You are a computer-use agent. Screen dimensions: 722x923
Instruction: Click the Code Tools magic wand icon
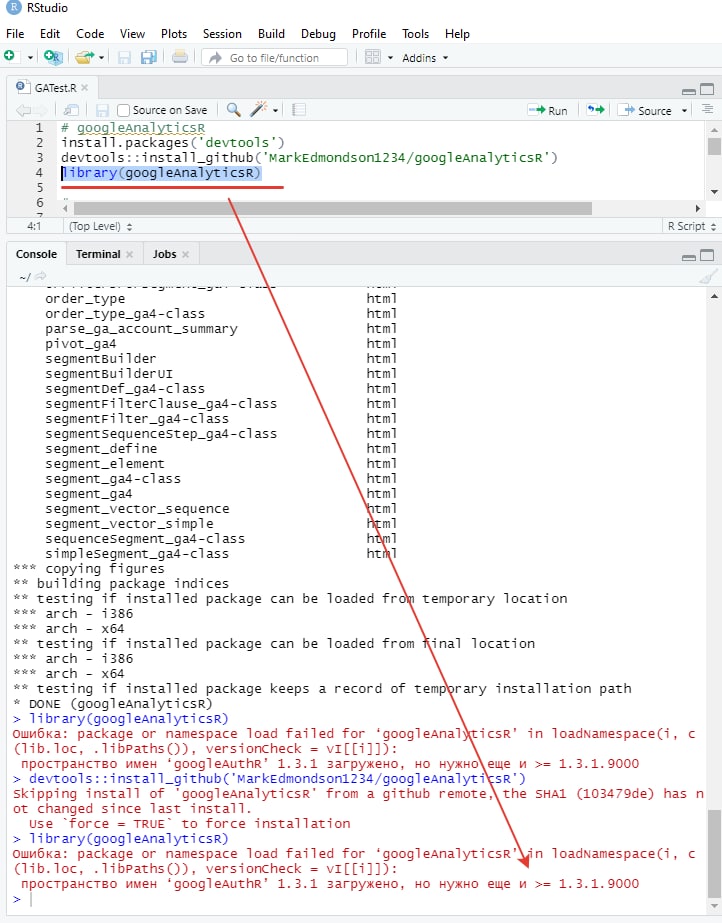[x=259, y=109]
